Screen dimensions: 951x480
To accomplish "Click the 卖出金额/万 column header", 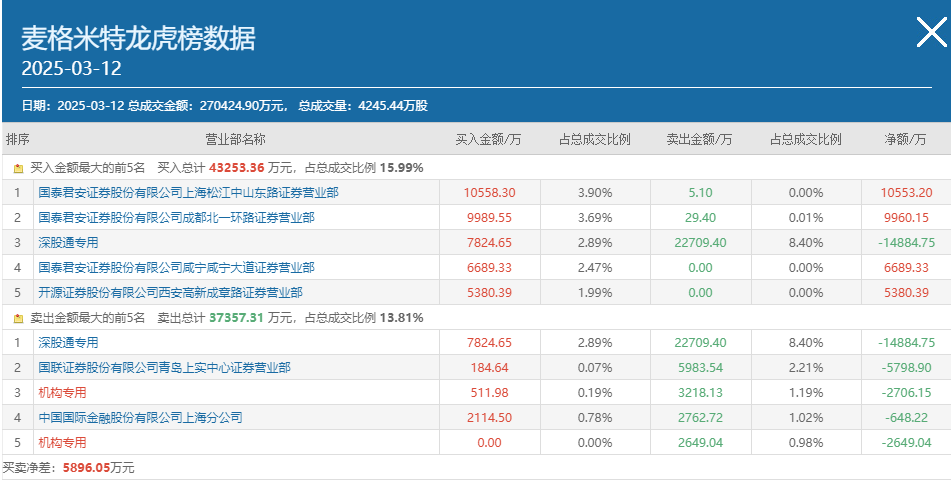I will click(x=699, y=140).
